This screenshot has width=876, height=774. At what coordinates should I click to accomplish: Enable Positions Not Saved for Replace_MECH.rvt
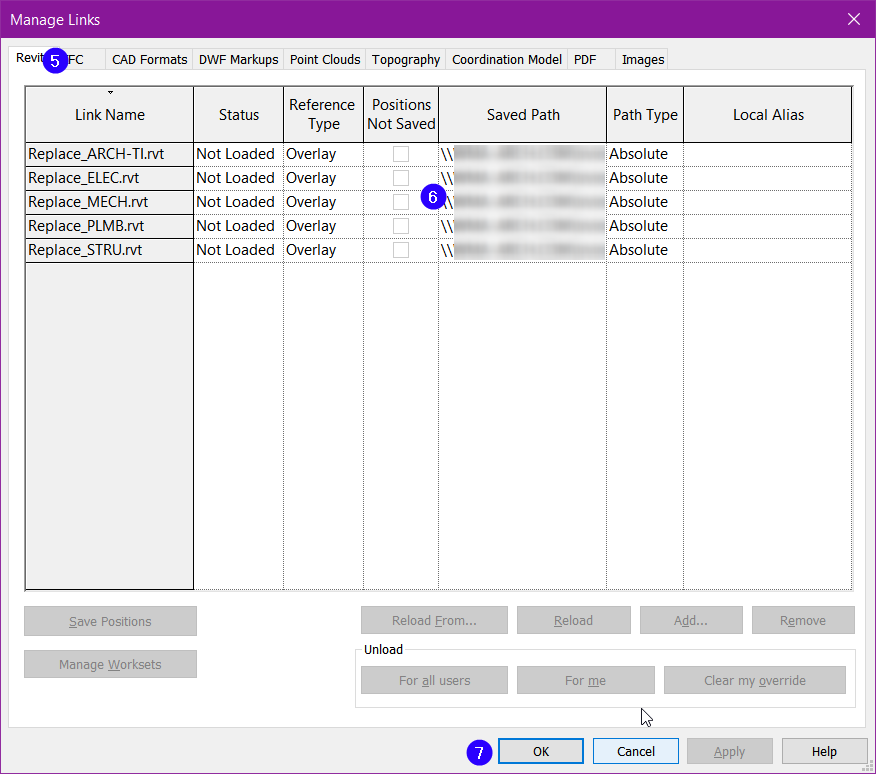pos(401,201)
